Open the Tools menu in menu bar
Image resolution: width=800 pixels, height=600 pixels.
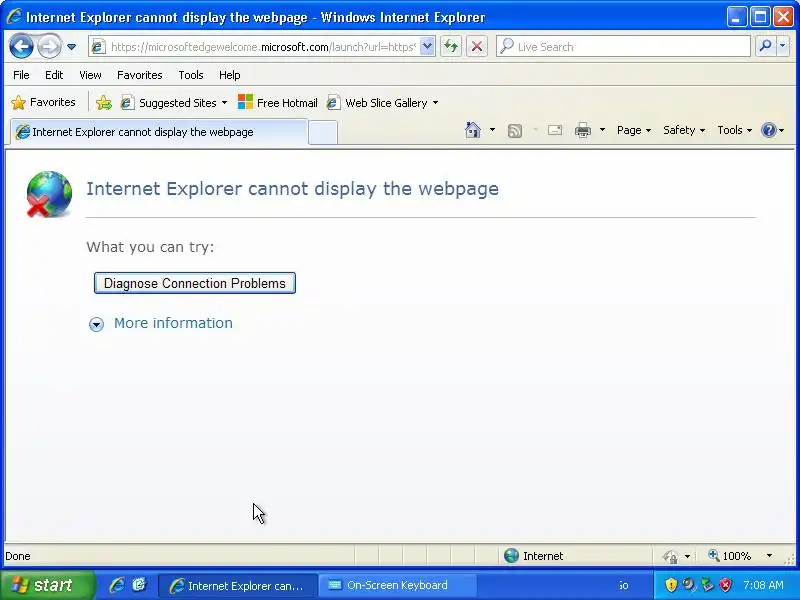point(191,75)
